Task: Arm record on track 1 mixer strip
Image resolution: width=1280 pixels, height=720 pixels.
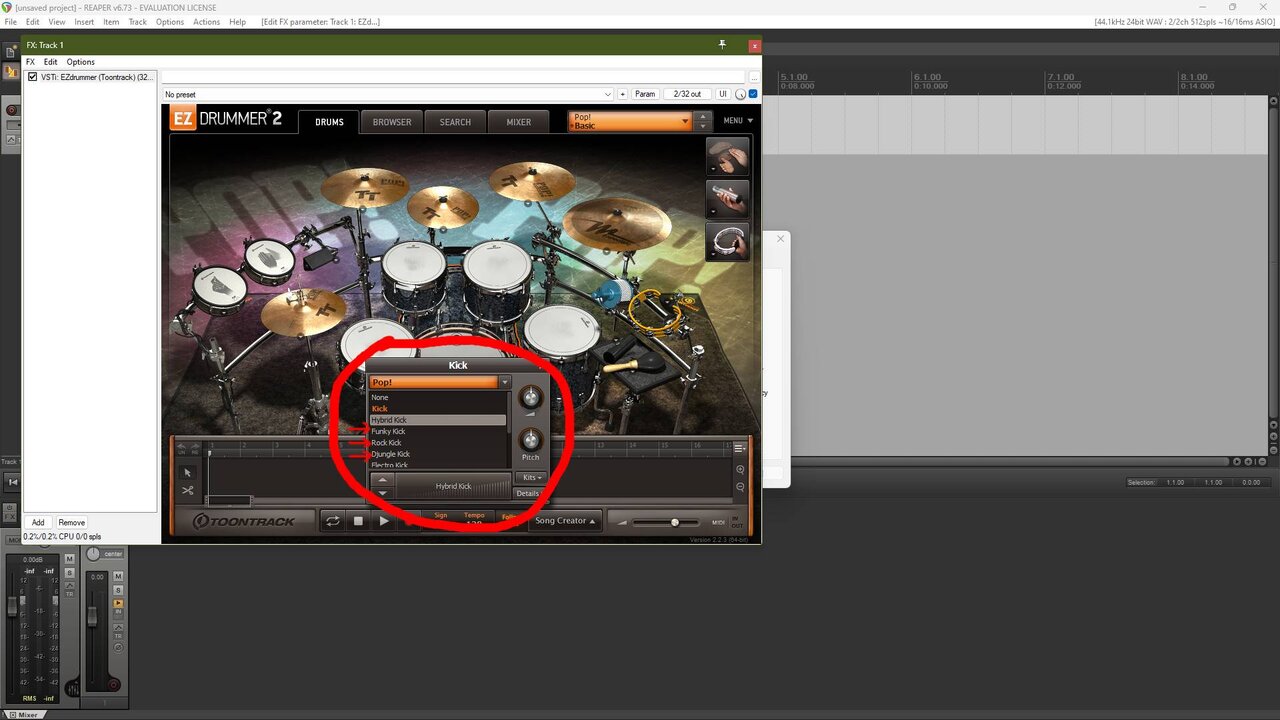Action: (113, 685)
